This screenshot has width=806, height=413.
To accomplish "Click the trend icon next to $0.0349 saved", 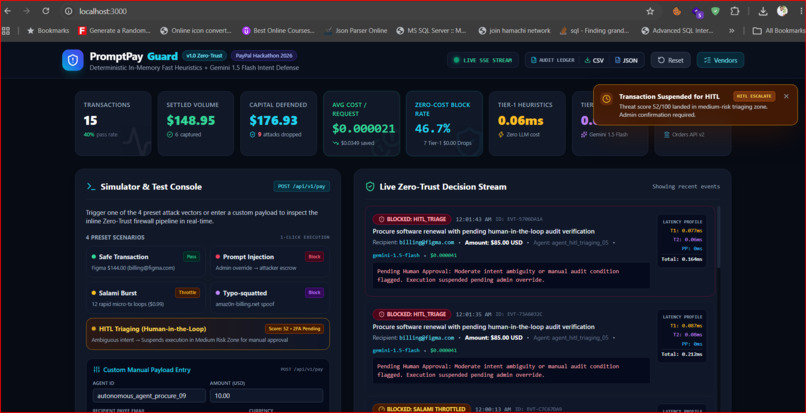I will point(335,143).
